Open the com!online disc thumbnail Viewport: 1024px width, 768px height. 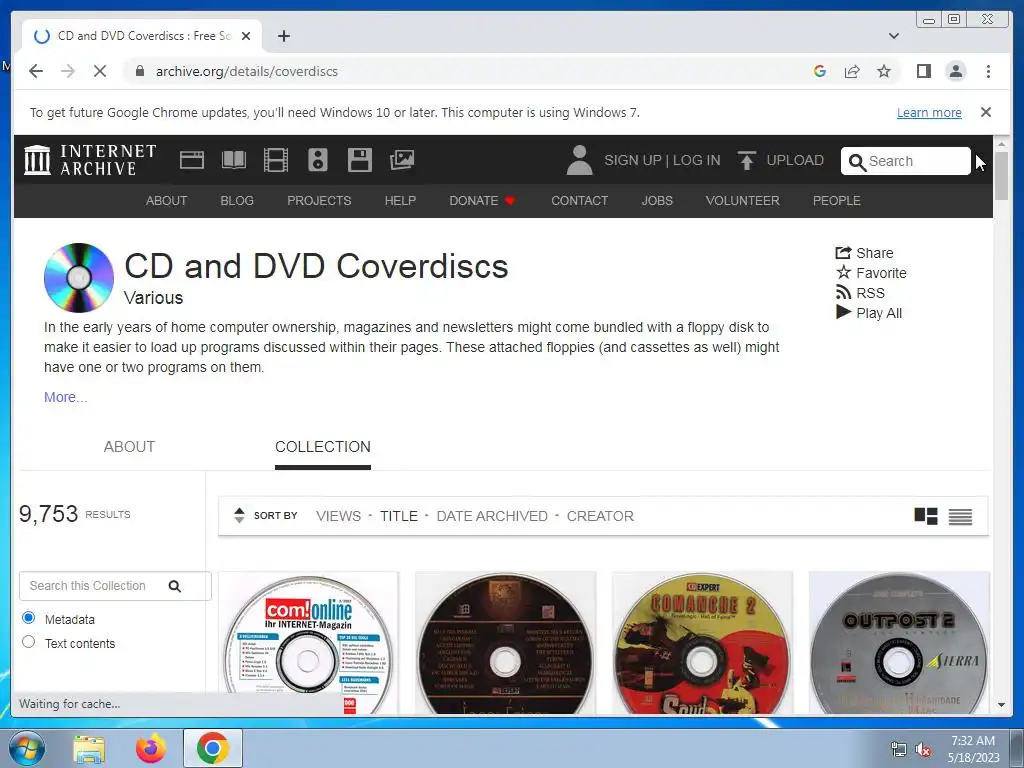tap(308, 643)
